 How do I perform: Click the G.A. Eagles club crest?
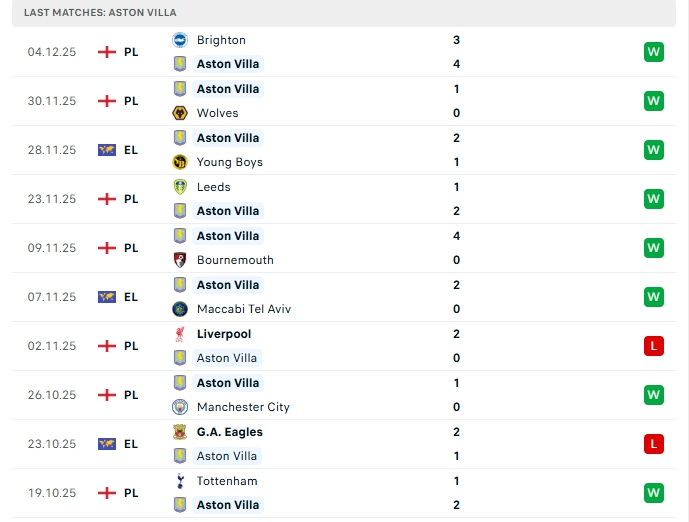[180, 432]
